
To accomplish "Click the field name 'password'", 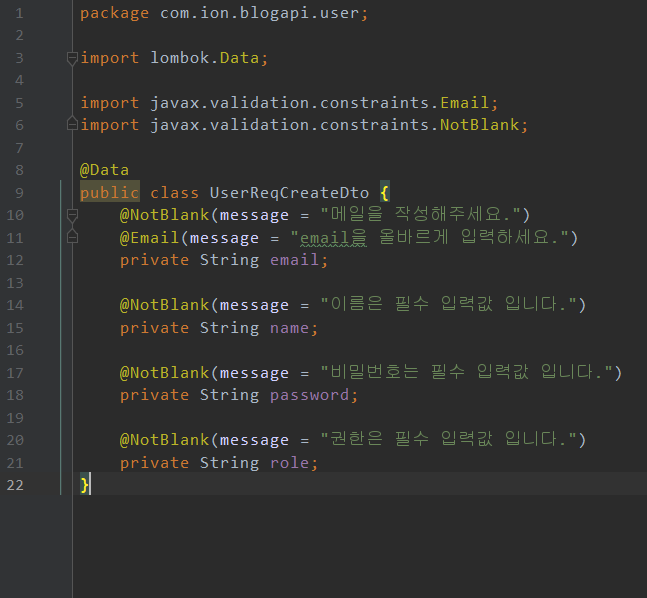I will (x=309, y=395).
